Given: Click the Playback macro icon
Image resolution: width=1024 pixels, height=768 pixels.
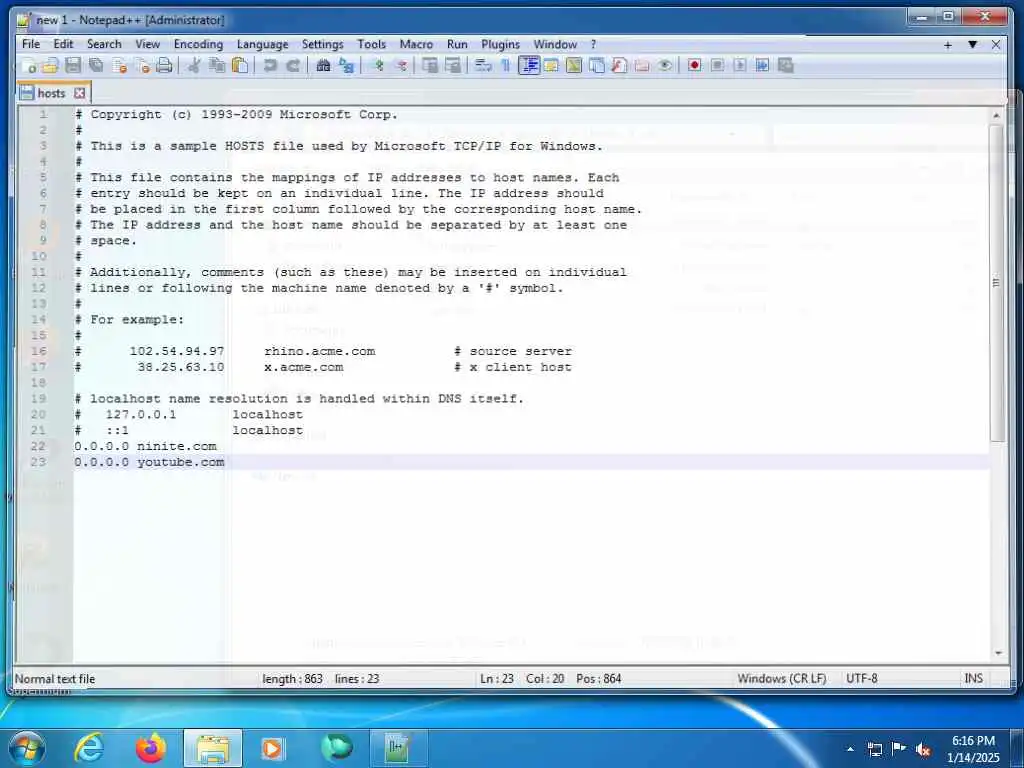Looking at the screenshot, I should [x=740, y=65].
